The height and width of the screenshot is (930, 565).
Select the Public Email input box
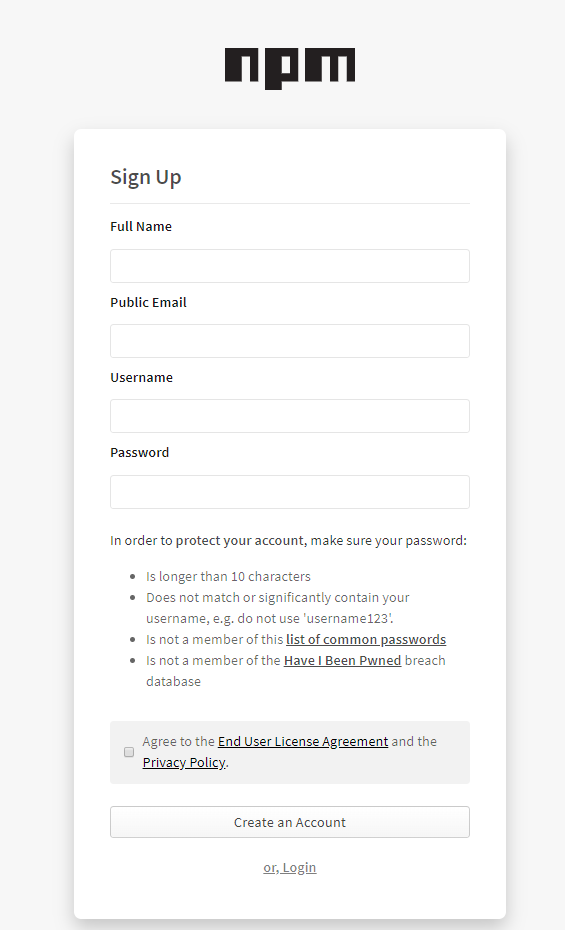pos(289,341)
